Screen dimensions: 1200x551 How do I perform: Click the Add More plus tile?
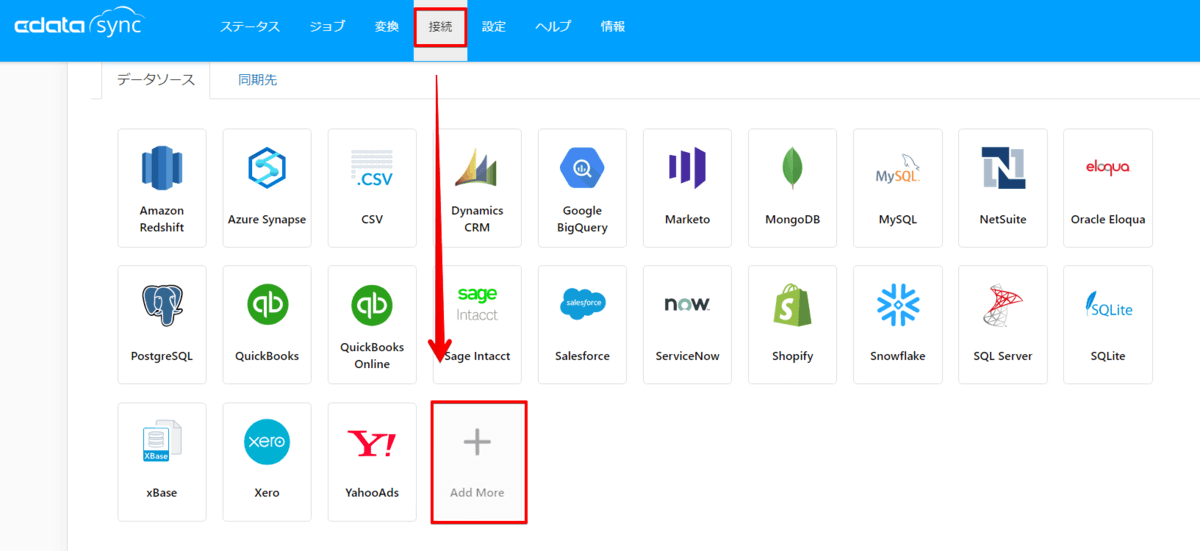tap(477, 462)
